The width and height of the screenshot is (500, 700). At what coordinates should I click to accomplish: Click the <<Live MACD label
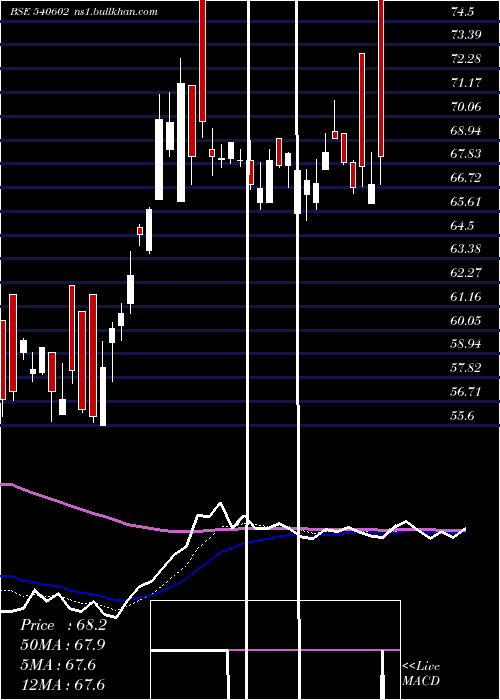[421, 674]
